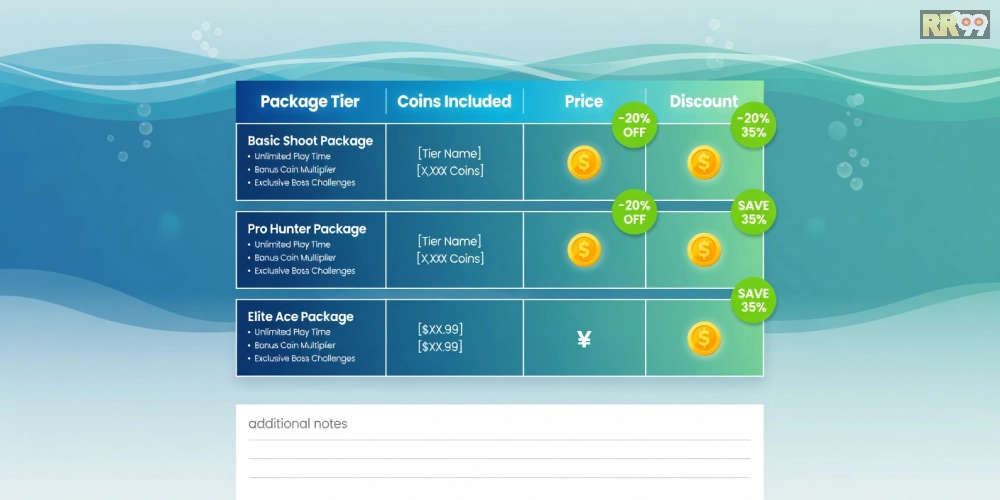Click the -20% 35% badge at top right
The height and width of the screenshot is (500, 1000).
pos(754,125)
